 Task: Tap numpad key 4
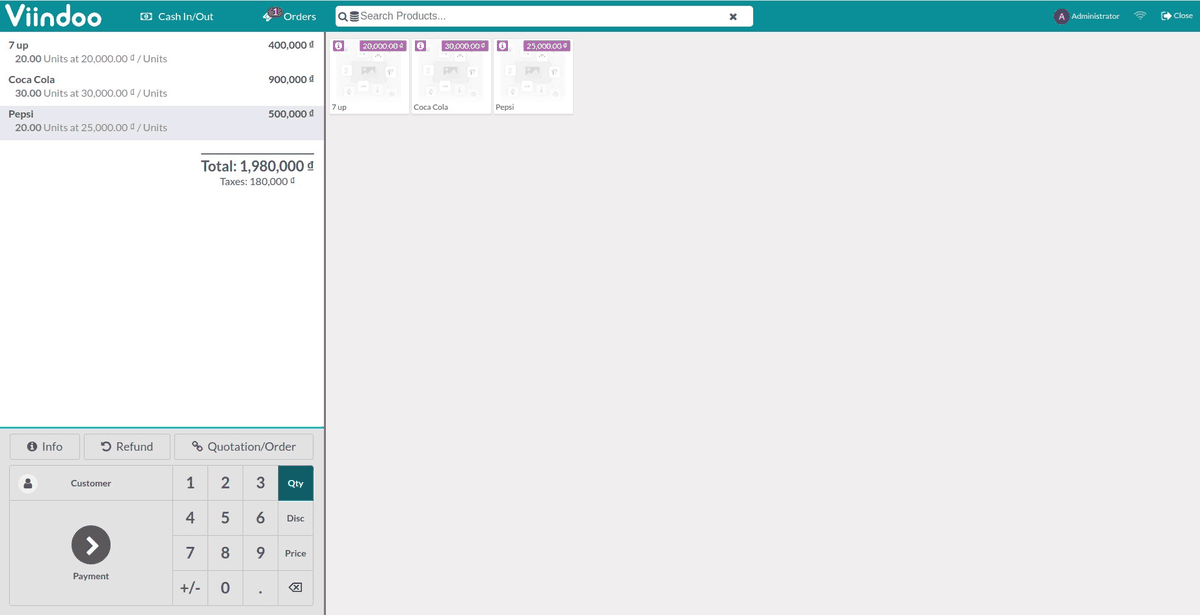(190, 518)
